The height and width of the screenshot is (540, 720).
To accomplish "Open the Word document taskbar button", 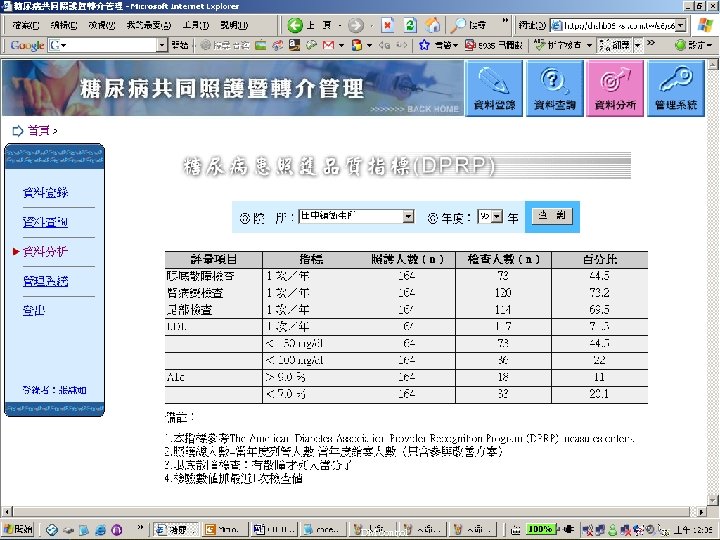I will click(274, 529).
